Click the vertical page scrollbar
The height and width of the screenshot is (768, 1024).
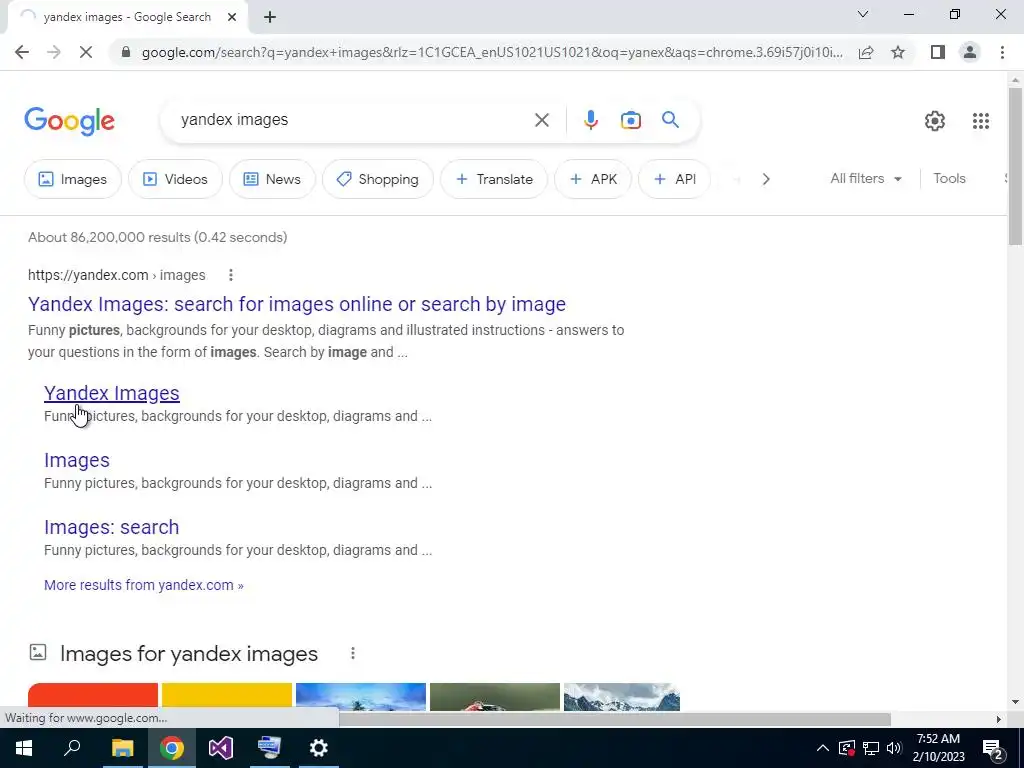1015,167
